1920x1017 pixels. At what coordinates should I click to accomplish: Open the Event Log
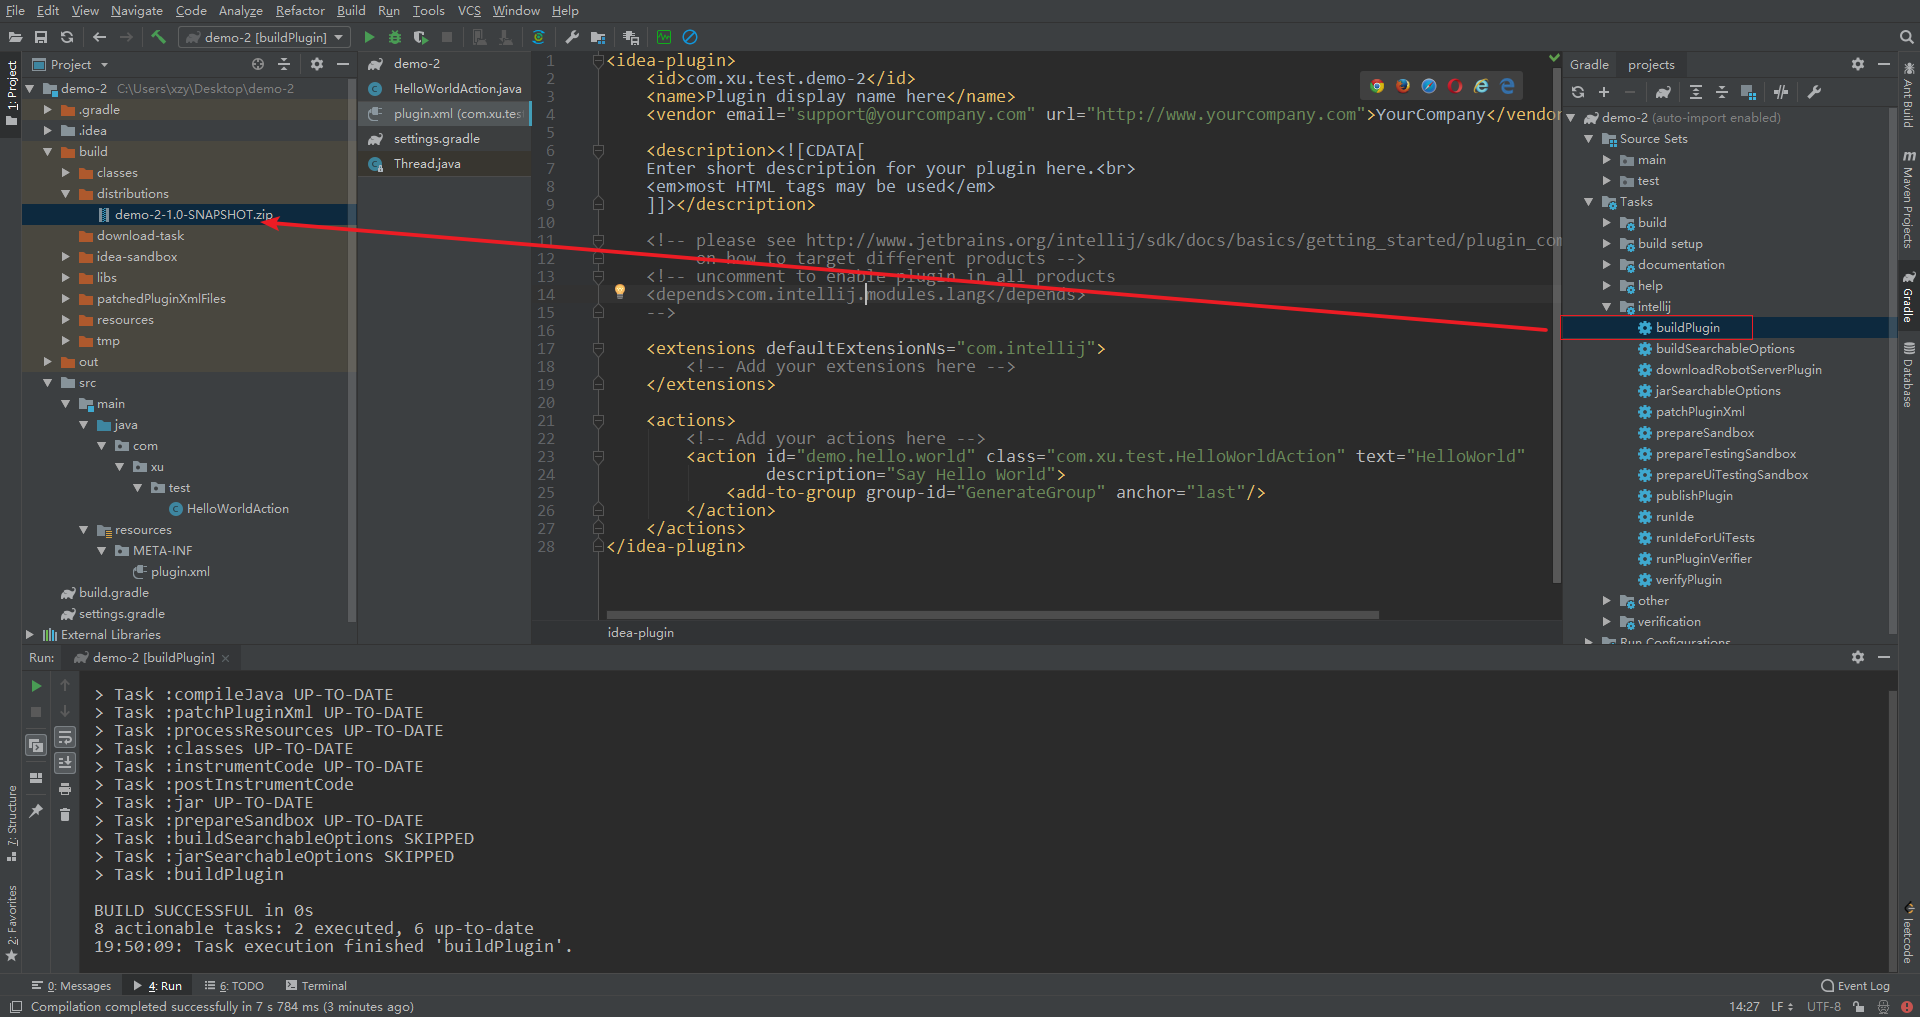coord(1856,985)
